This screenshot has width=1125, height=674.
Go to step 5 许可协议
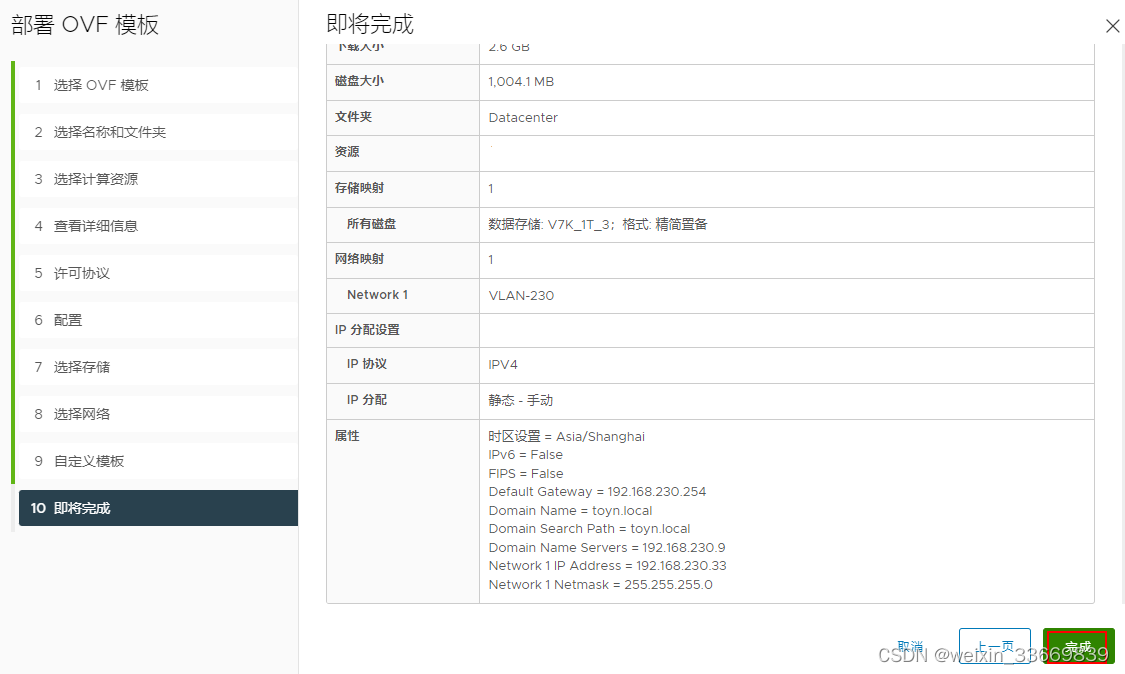point(158,273)
